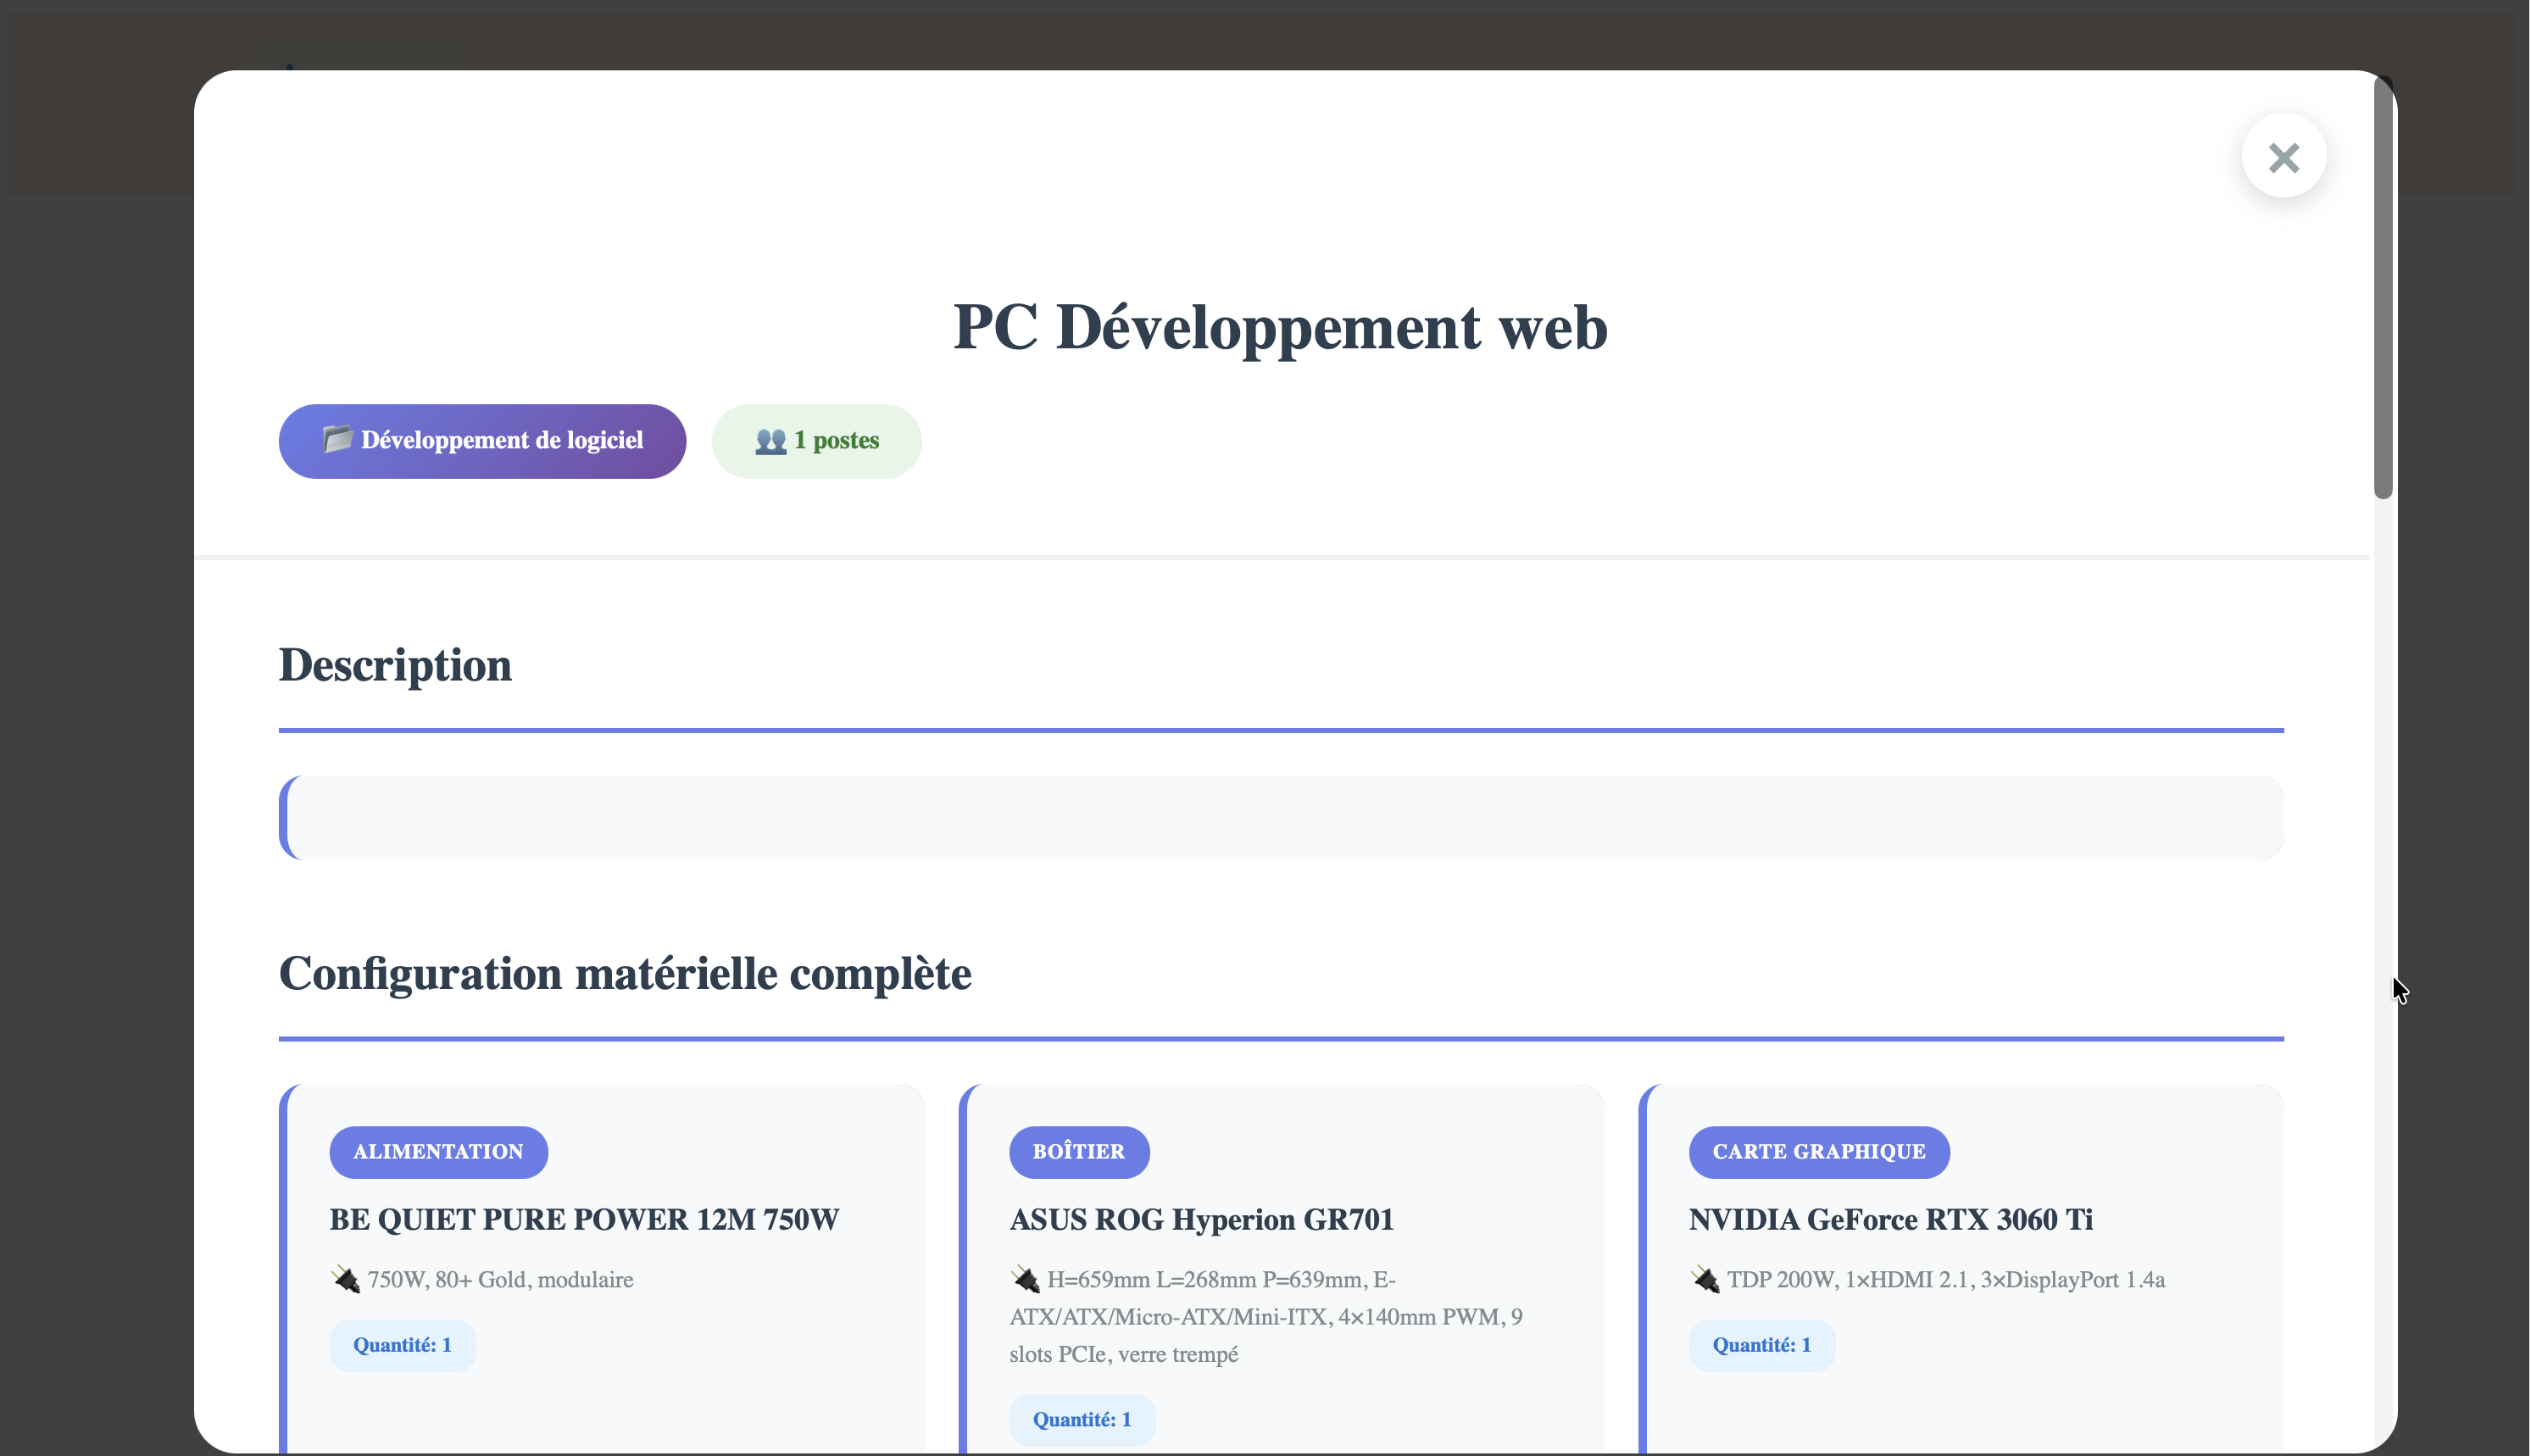Click the plug icon beside TDP 200W
The width and height of the screenshot is (2531, 1456).
[1705, 1279]
